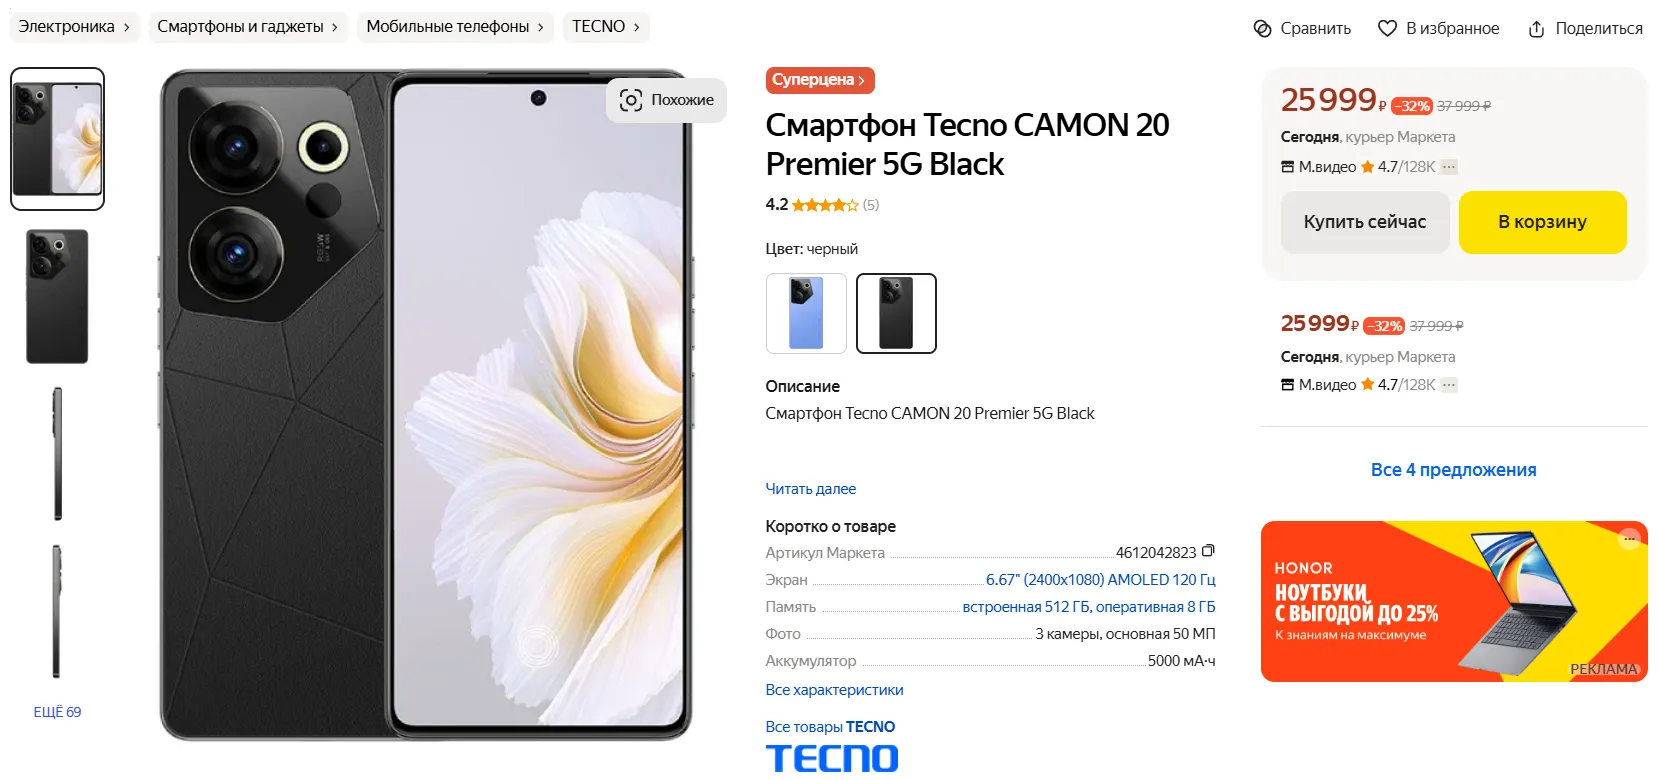
Task: Add to favorites with the heart icon
Action: point(1387,29)
